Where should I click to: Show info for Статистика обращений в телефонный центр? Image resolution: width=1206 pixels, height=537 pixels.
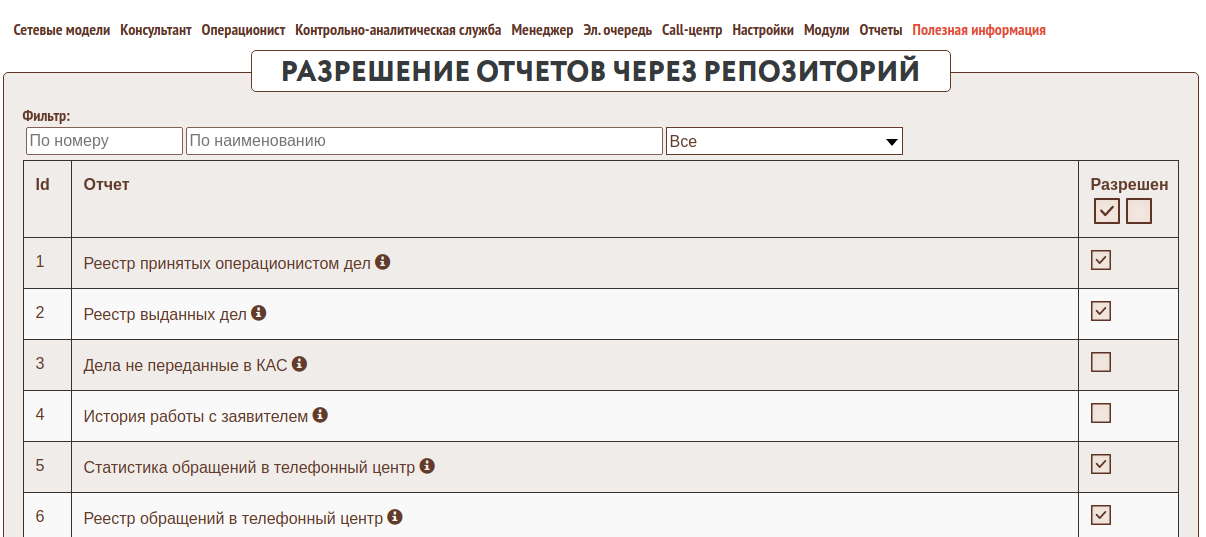(427, 466)
